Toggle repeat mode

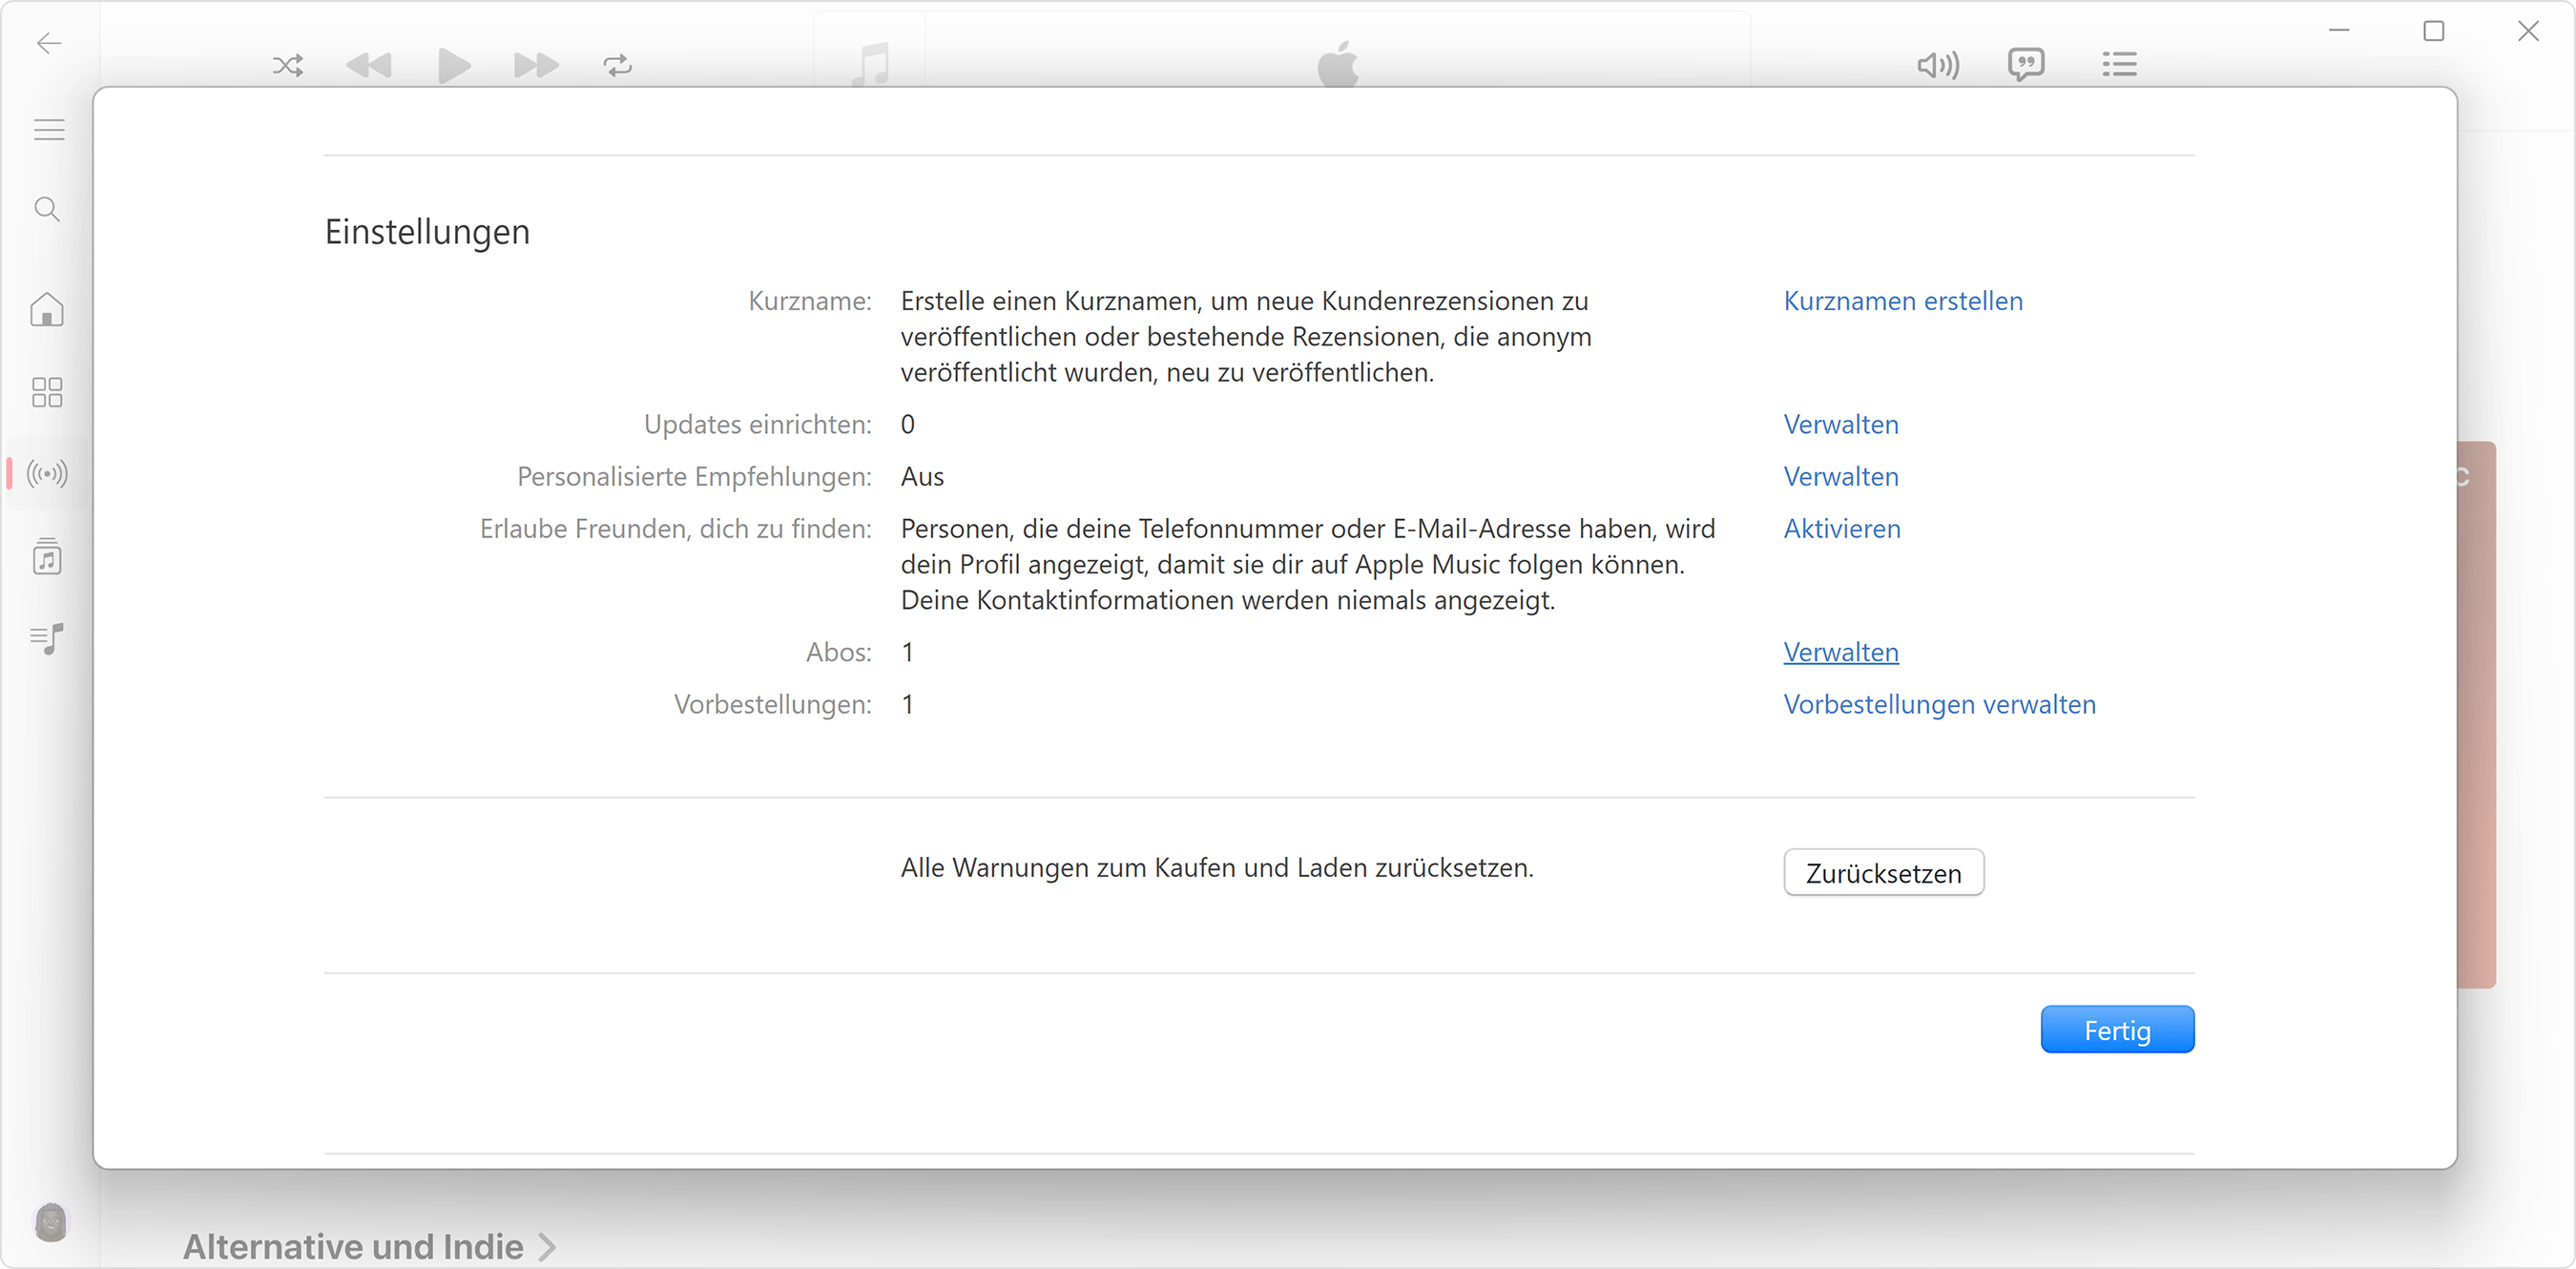click(617, 65)
